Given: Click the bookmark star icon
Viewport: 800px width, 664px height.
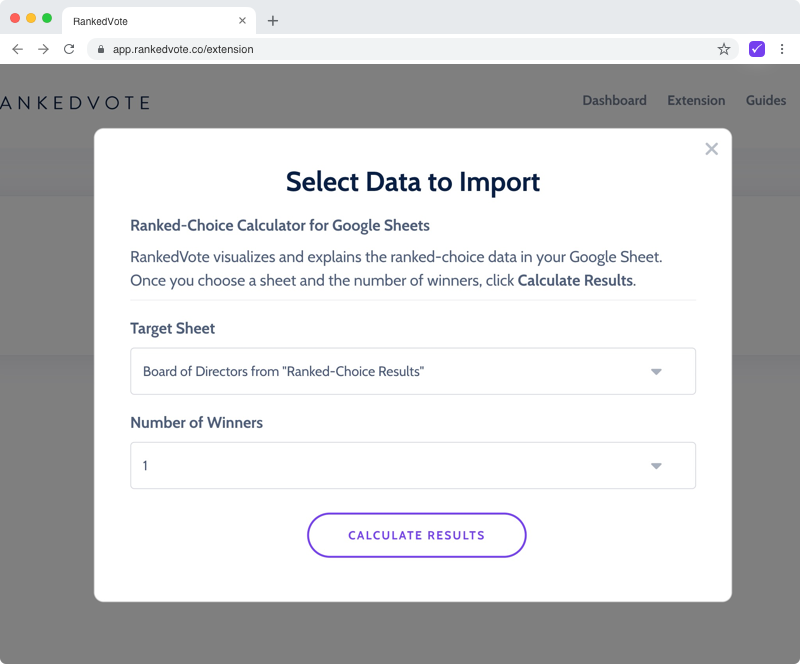Looking at the screenshot, I should point(723,48).
